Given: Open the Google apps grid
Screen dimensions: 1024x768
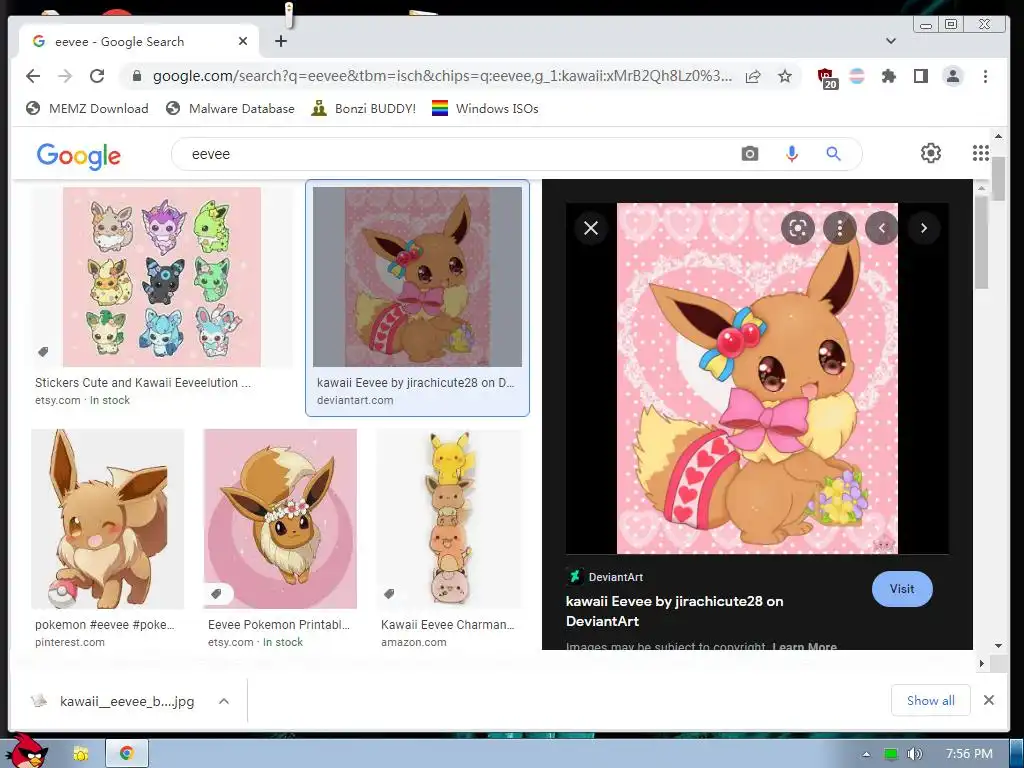Looking at the screenshot, I should (x=980, y=153).
